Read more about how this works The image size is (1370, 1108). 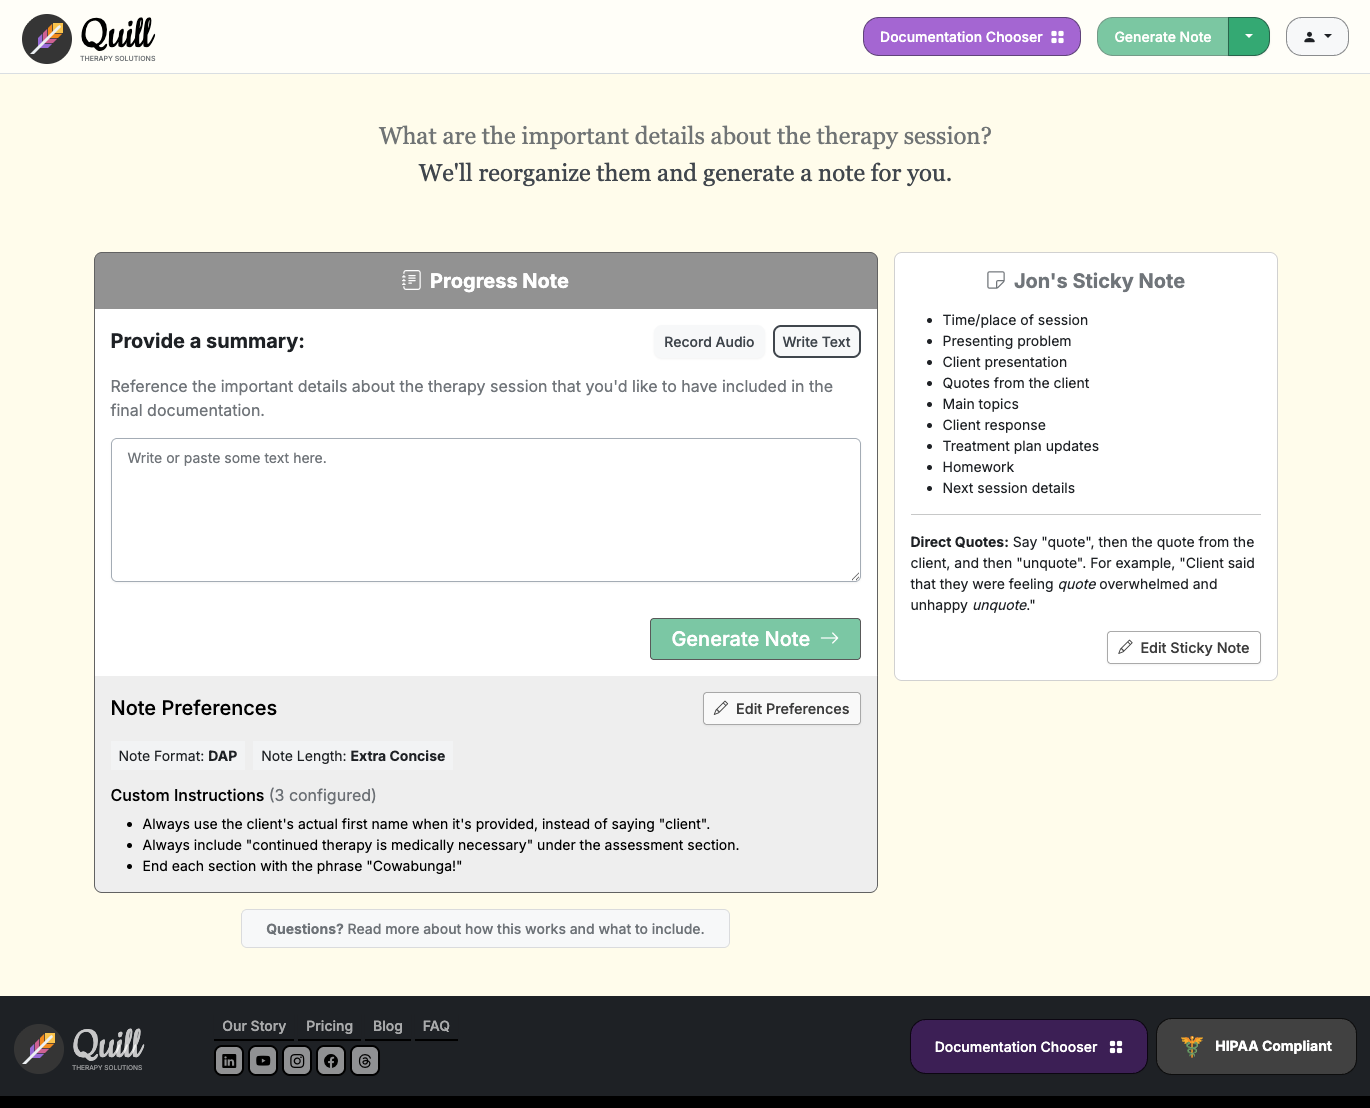point(485,928)
